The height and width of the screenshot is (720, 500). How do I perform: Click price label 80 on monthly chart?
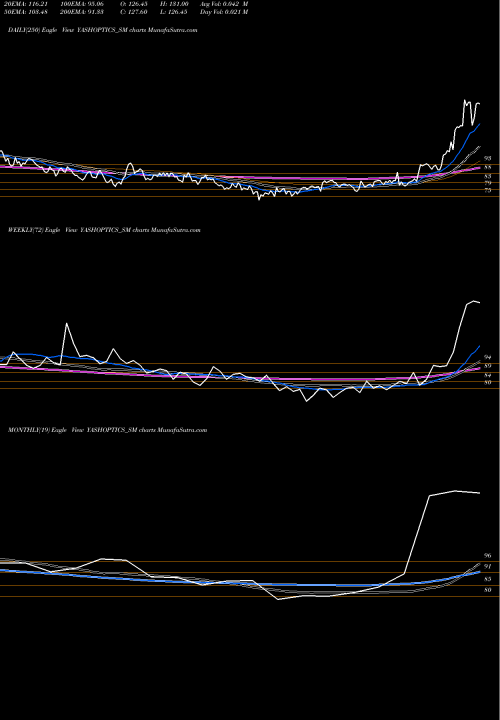(488, 590)
